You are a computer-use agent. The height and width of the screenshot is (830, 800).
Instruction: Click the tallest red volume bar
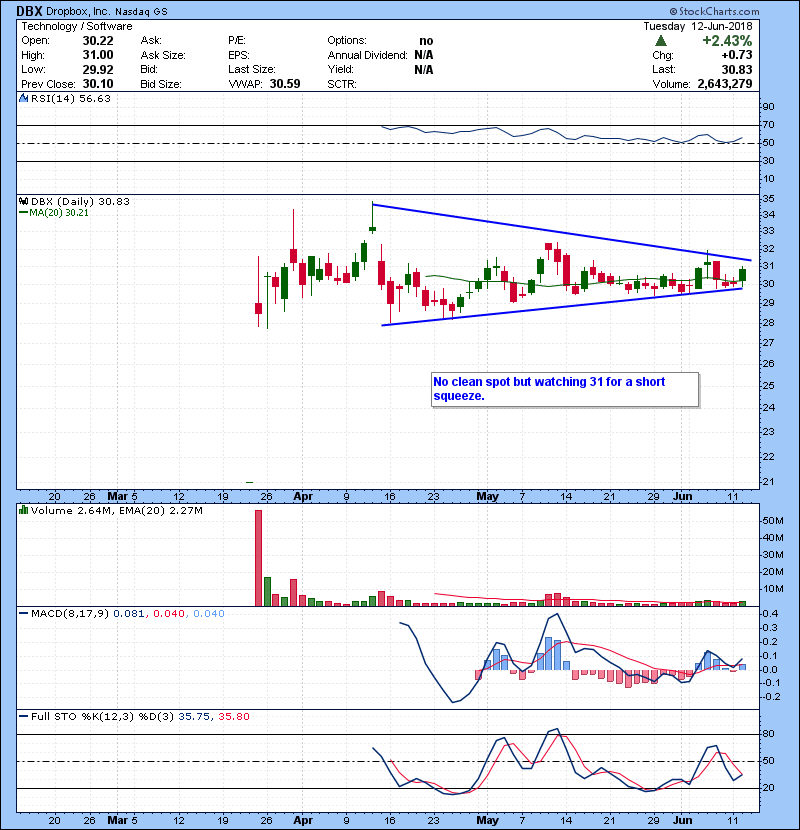coord(258,558)
